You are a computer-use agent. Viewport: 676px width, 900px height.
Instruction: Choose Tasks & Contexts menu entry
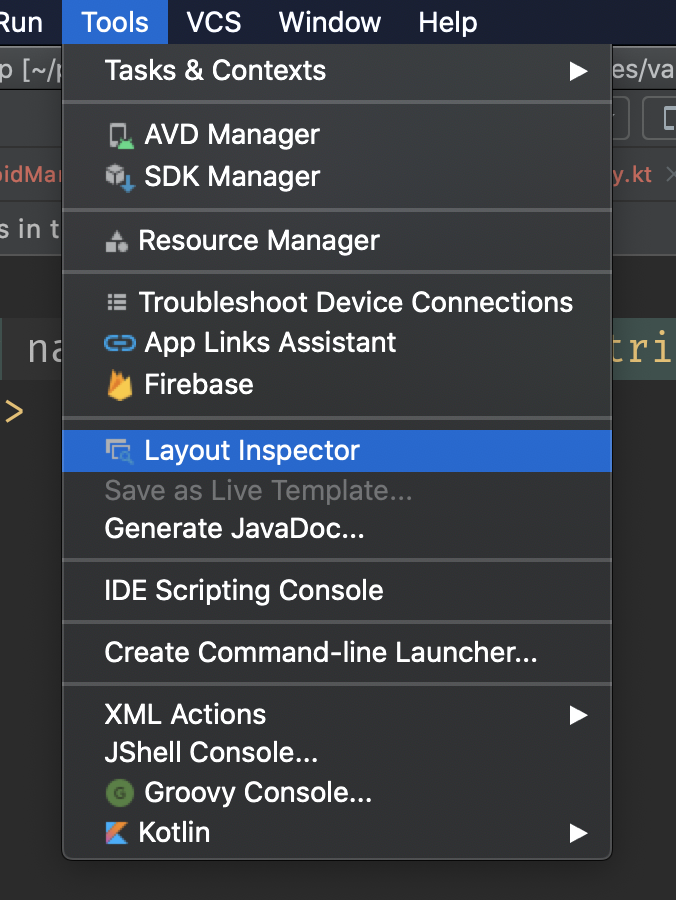[337, 71]
